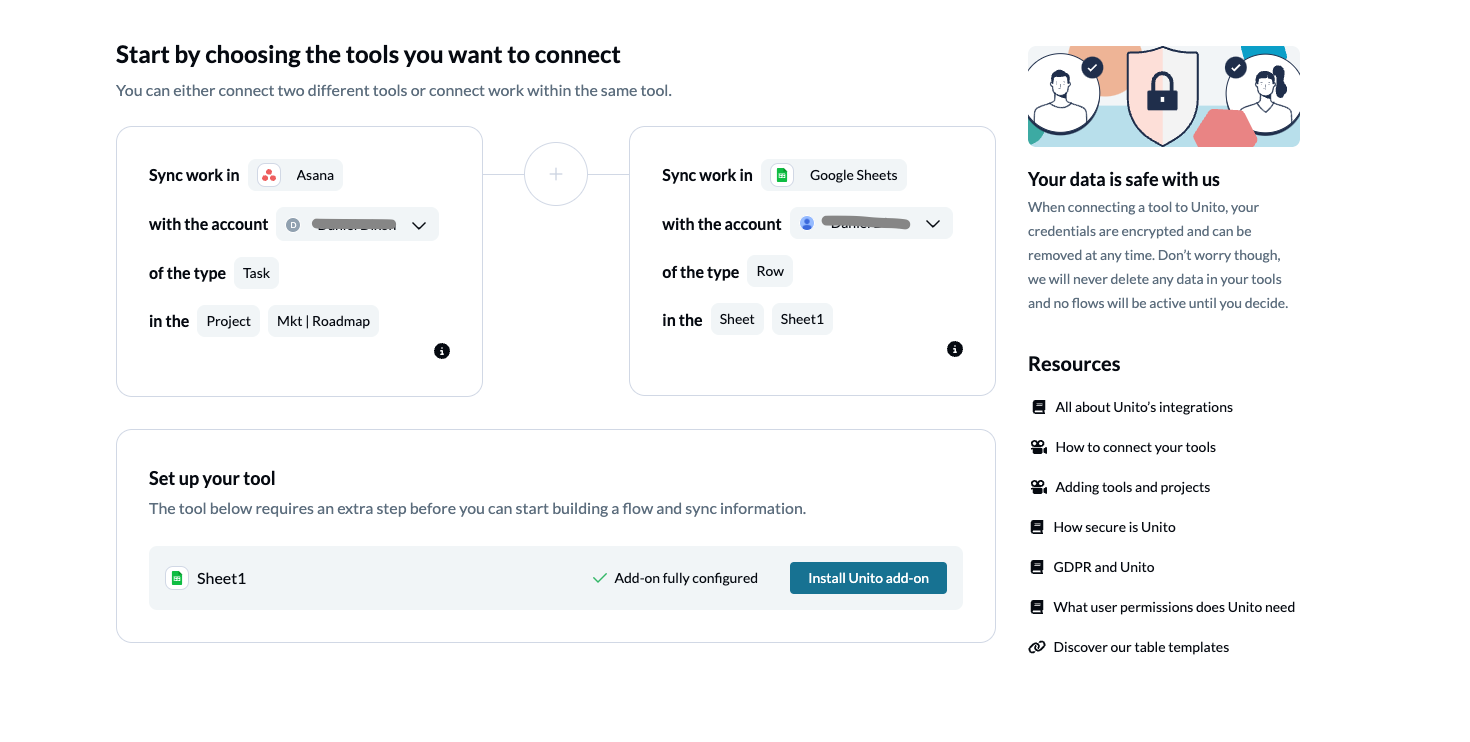Screen dimensions: 1470x742
Task: Click the Google Sheets logo icon
Action: [782, 175]
